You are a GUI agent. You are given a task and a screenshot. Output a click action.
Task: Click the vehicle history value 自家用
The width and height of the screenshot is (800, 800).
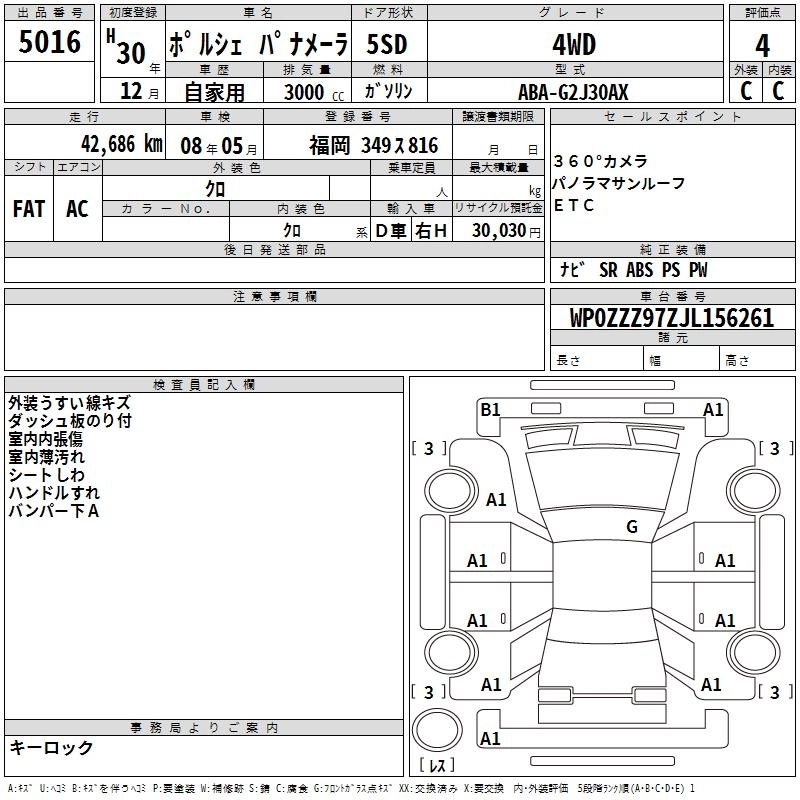coord(214,92)
